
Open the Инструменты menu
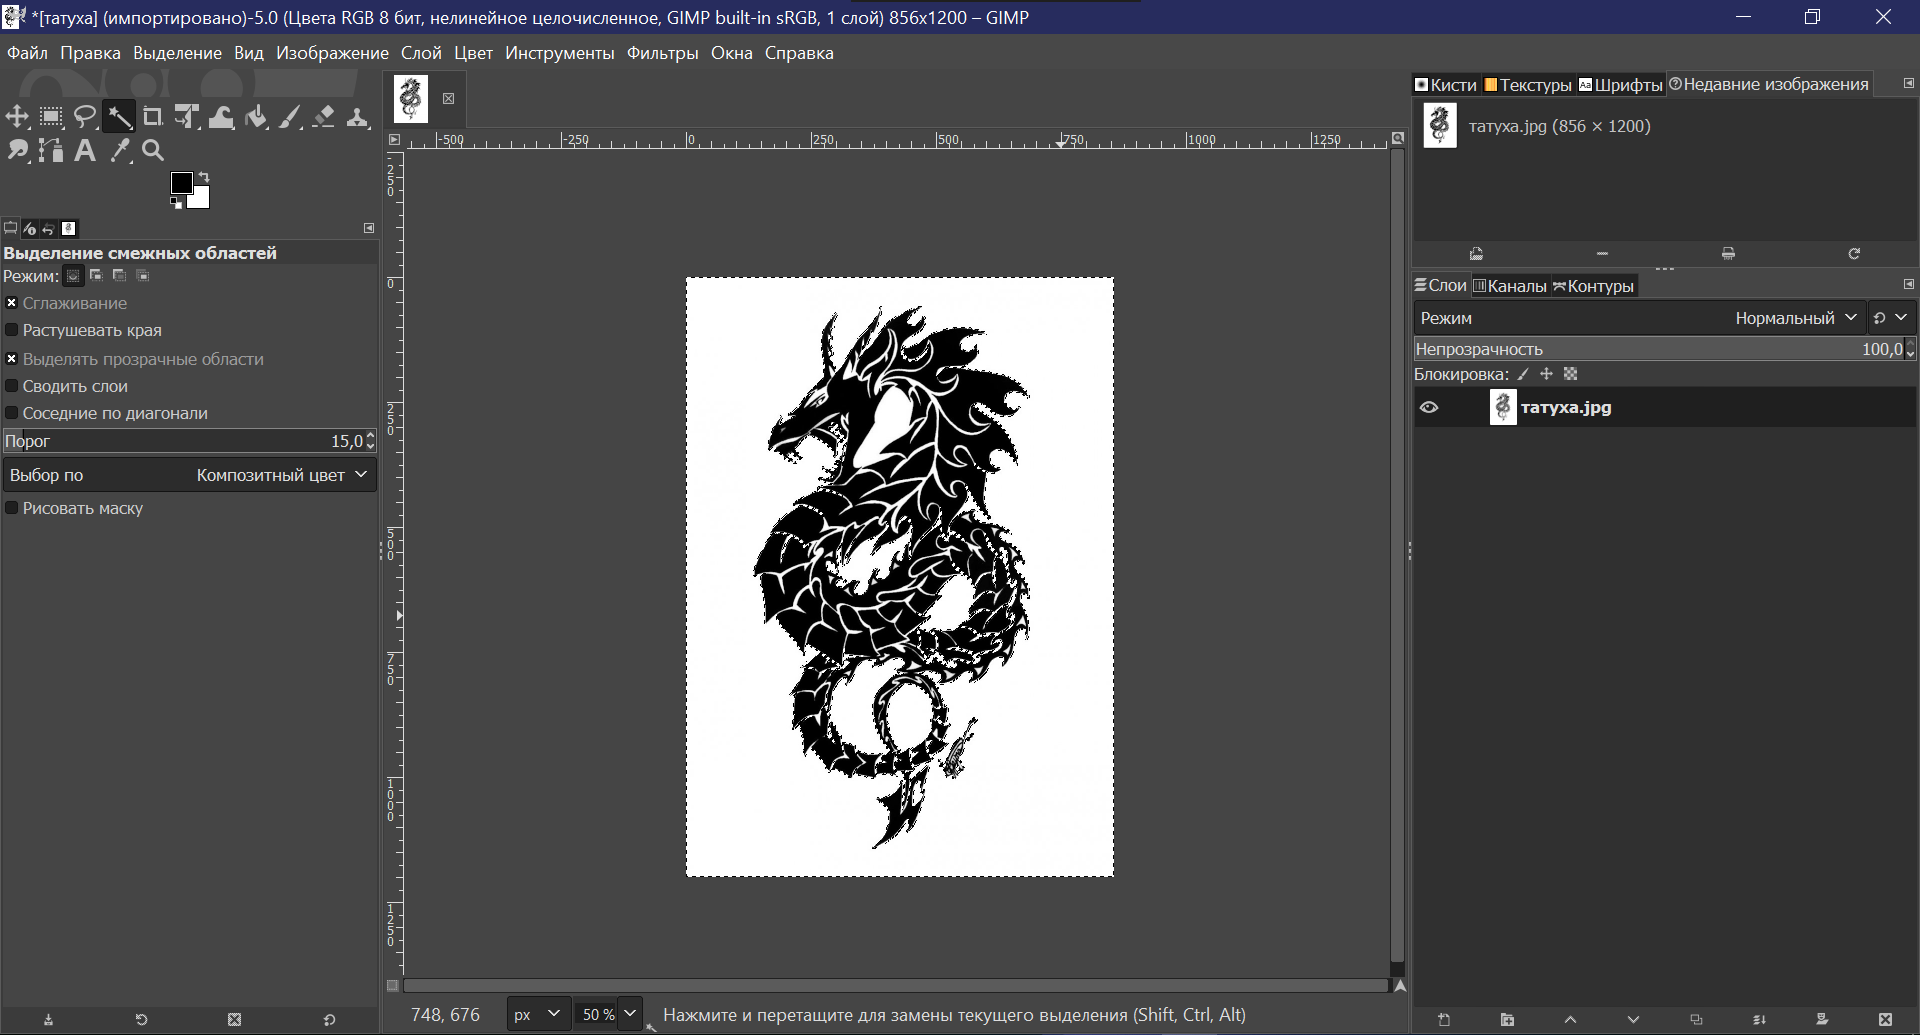tap(559, 53)
